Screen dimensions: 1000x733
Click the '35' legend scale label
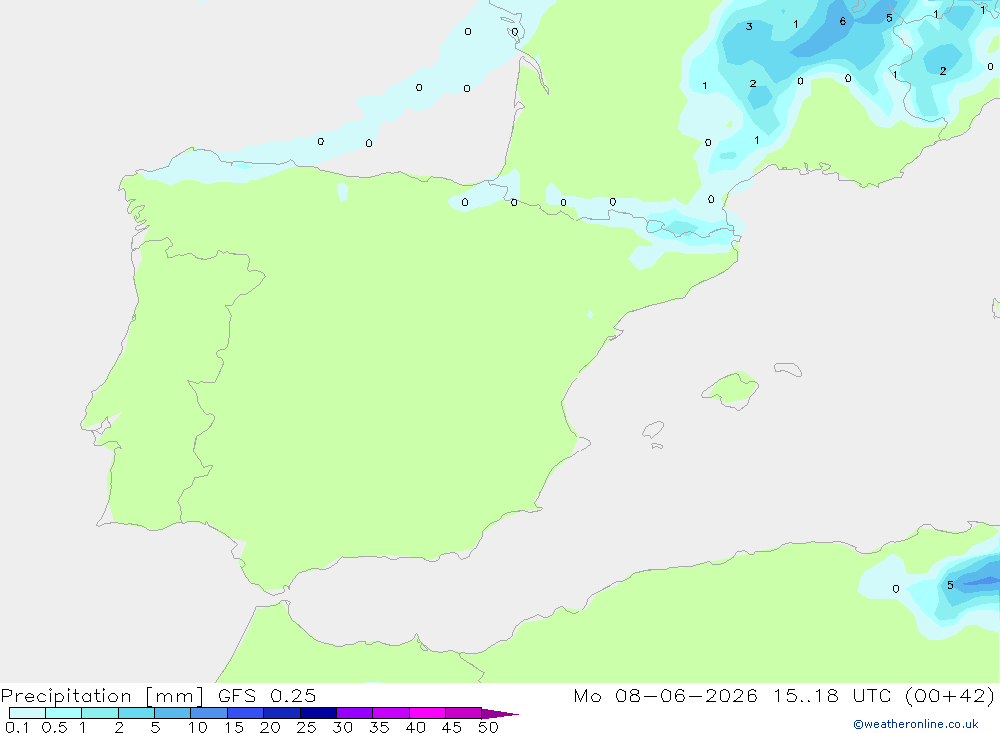(379, 727)
